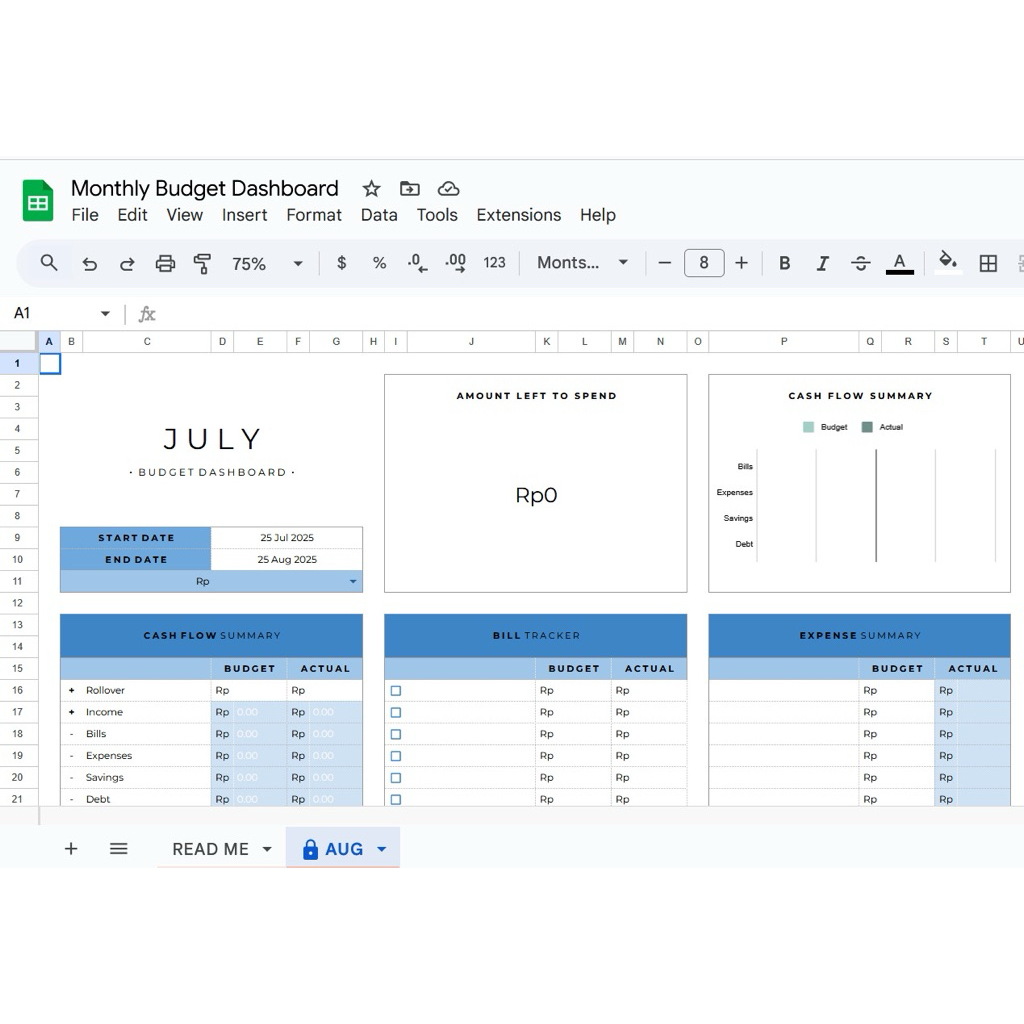Open search in the toolbar
The image size is (1024, 1024).
pyautogui.click(x=48, y=263)
